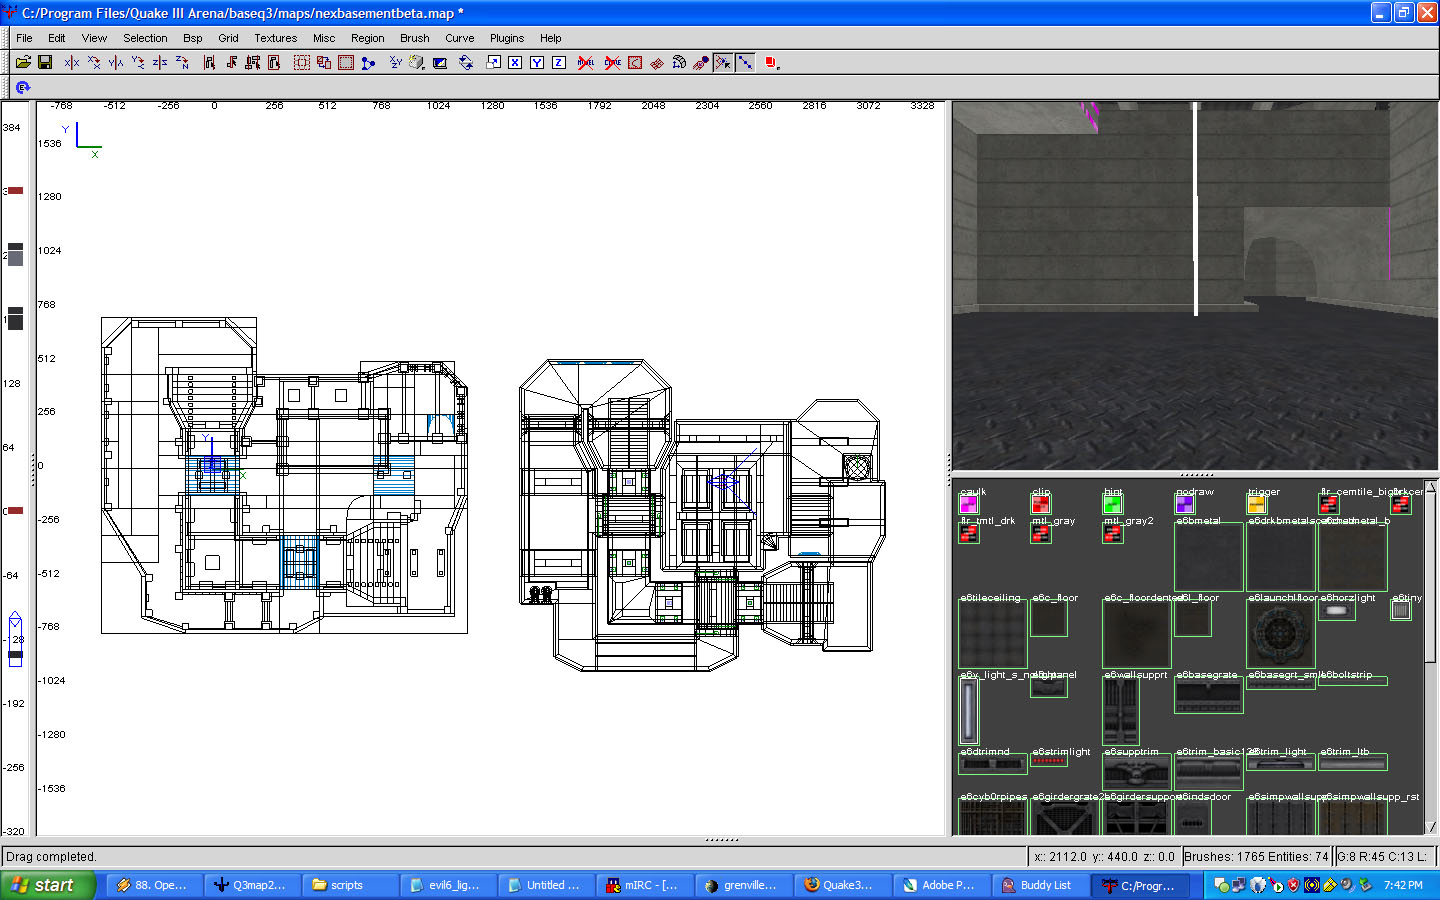Select the clip texture swatch
The height and width of the screenshot is (900, 1440).
1040,505
